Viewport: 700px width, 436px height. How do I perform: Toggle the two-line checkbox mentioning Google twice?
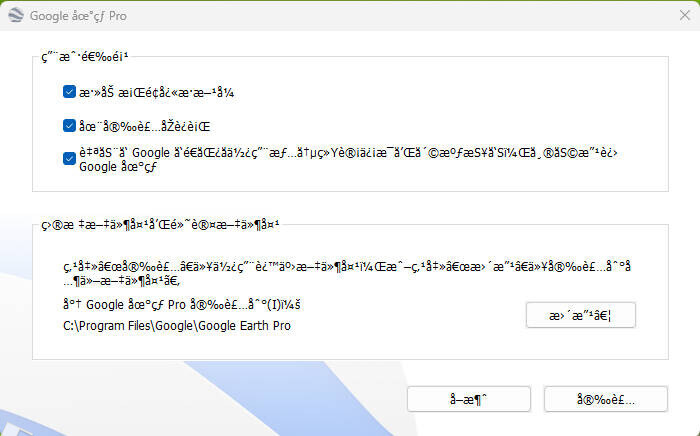point(69,159)
